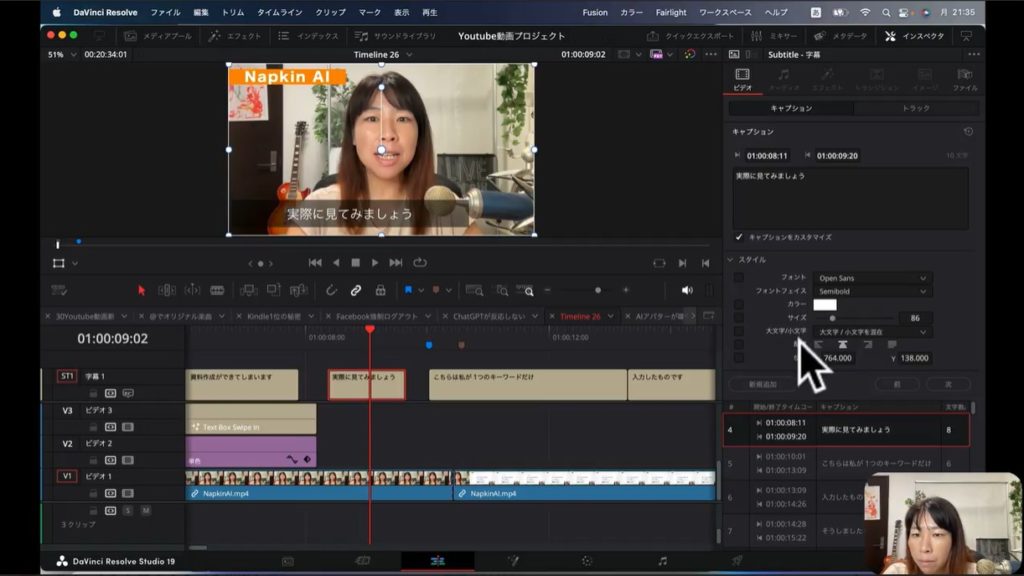
Task: Click the padlock position lock icon in toolbar
Action: (x=380, y=290)
